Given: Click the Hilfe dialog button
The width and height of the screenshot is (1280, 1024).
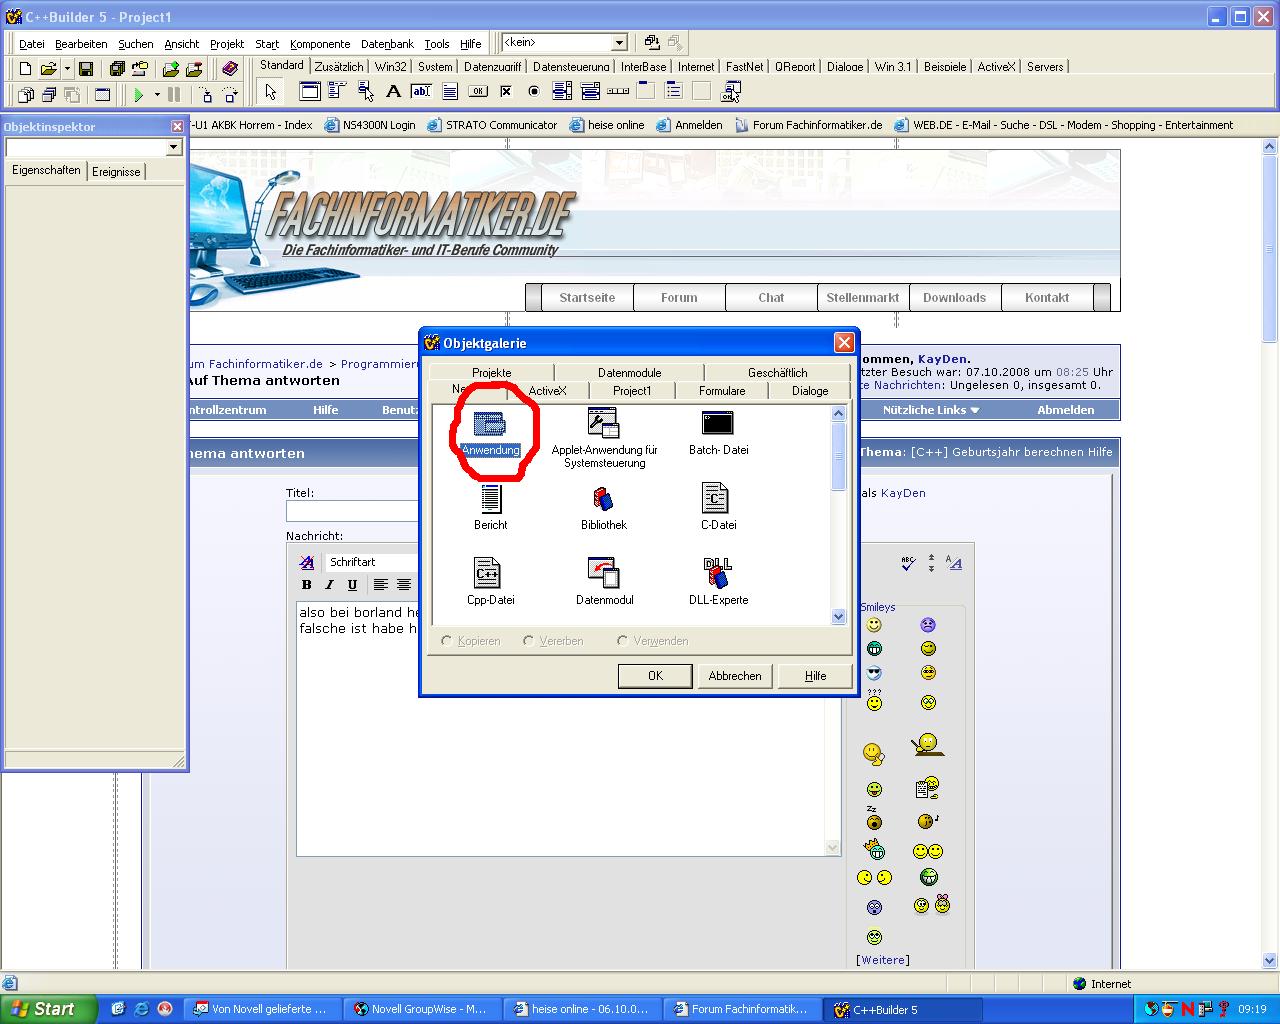Looking at the screenshot, I should [x=815, y=676].
